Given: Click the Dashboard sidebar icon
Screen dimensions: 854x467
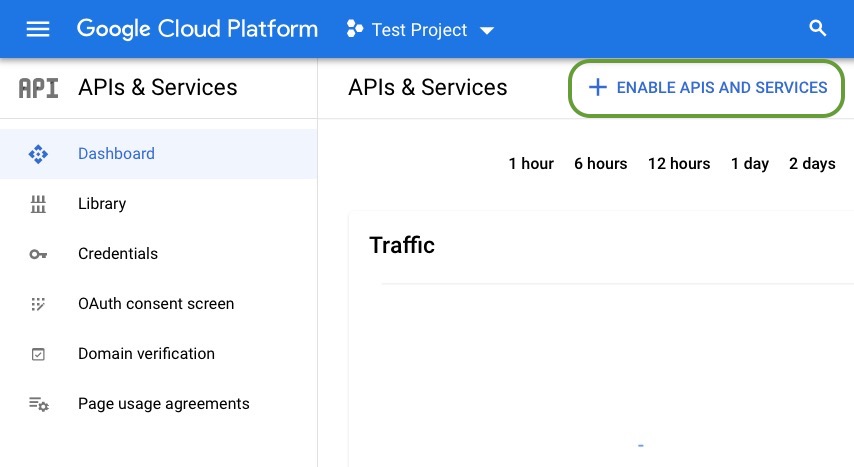Looking at the screenshot, I should point(38,154).
